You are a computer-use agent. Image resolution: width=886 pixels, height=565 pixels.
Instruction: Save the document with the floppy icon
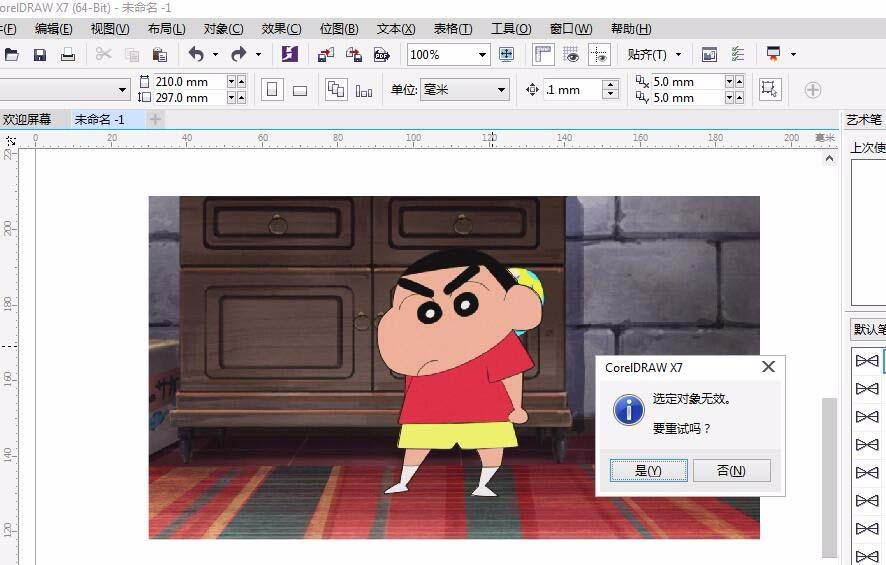coord(40,55)
